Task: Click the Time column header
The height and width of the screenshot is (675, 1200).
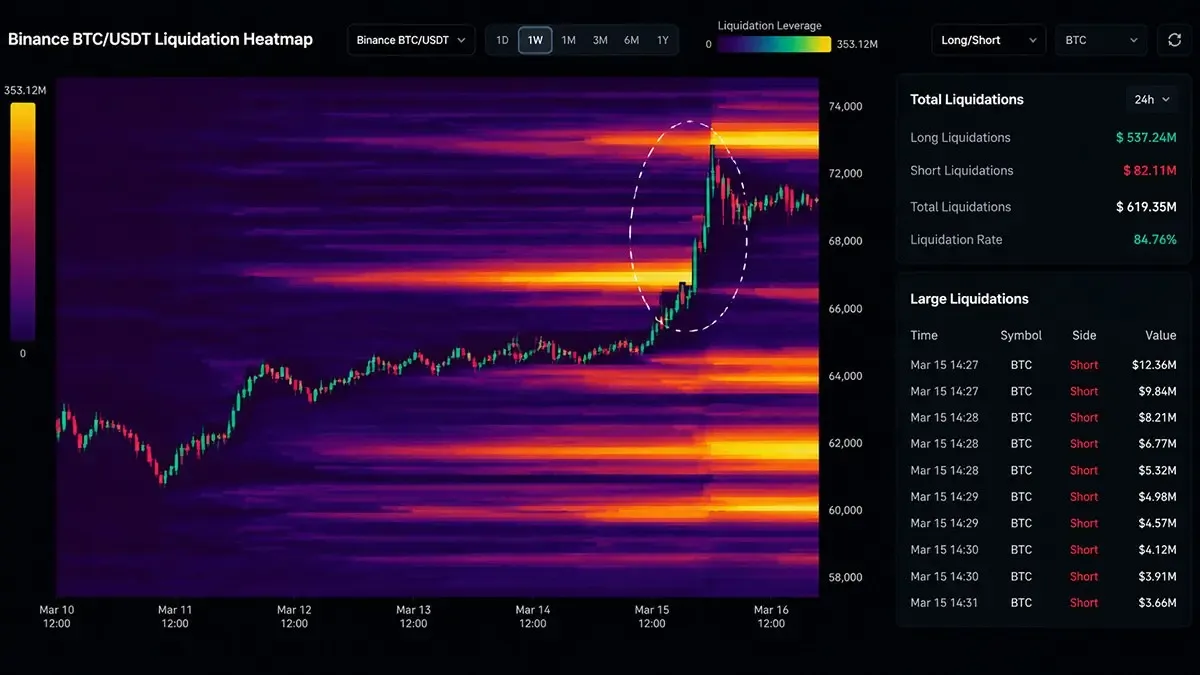Action: (924, 335)
